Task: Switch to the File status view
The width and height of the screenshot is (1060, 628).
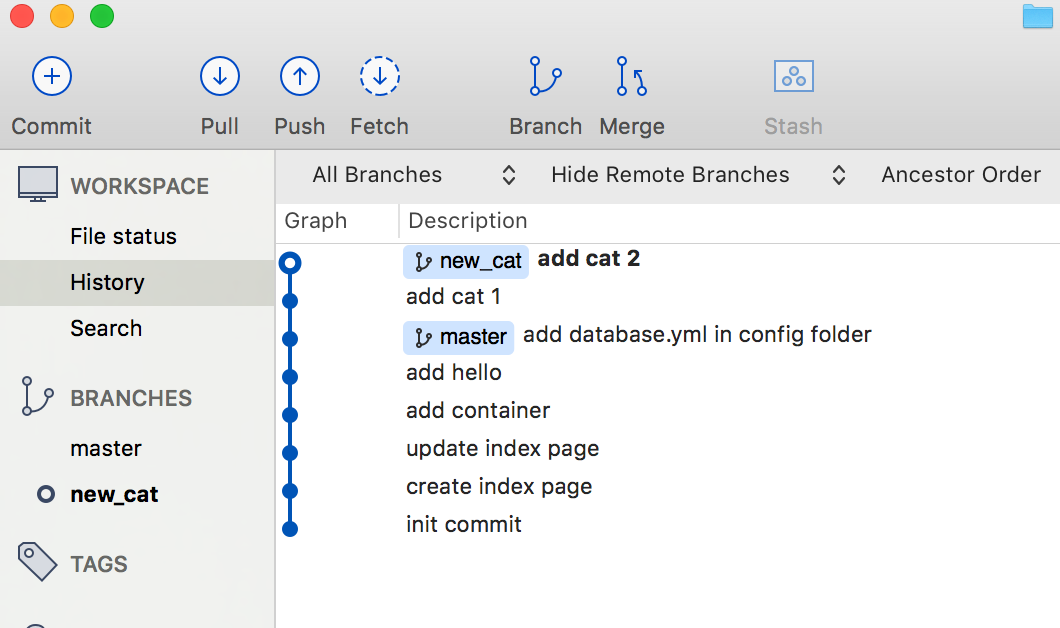Action: point(123,236)
